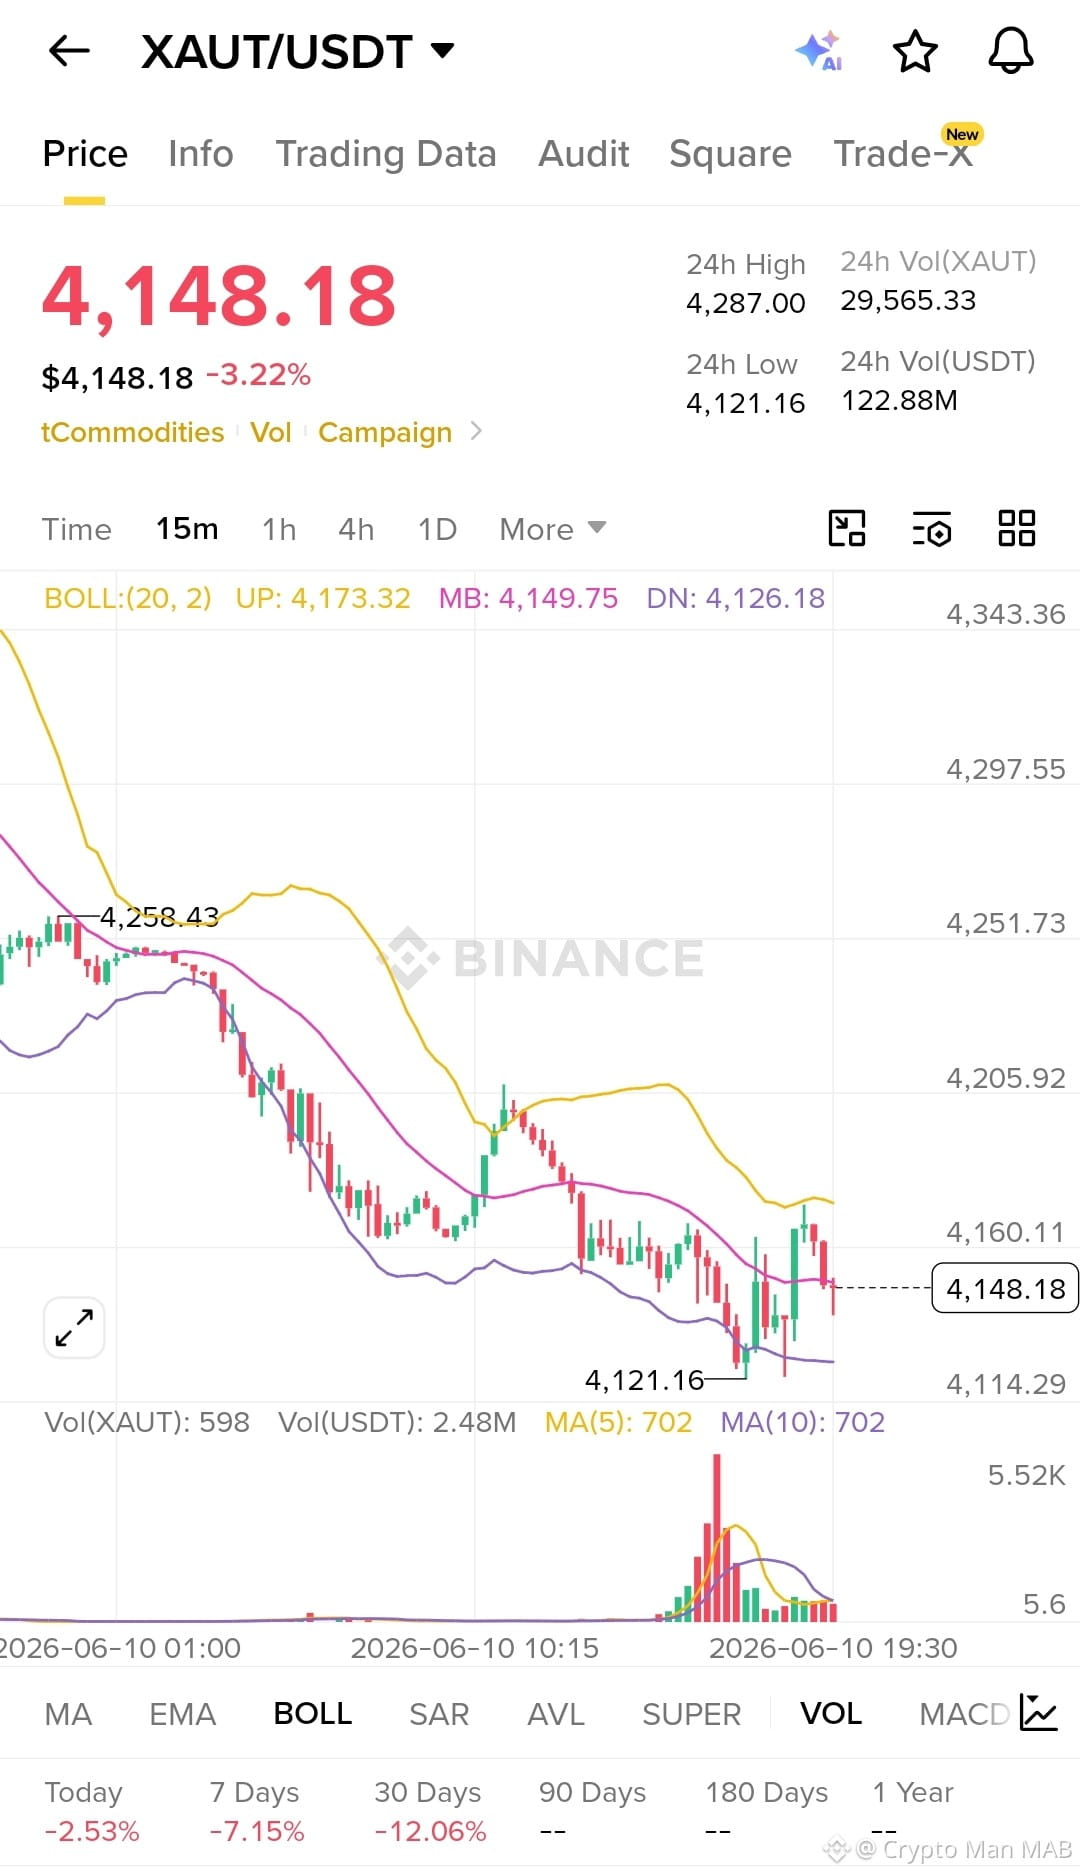This screenshot has width=1080, height=1874.
Task: Tap the 24h High value 4,287.00
Action: coord(745,303)
